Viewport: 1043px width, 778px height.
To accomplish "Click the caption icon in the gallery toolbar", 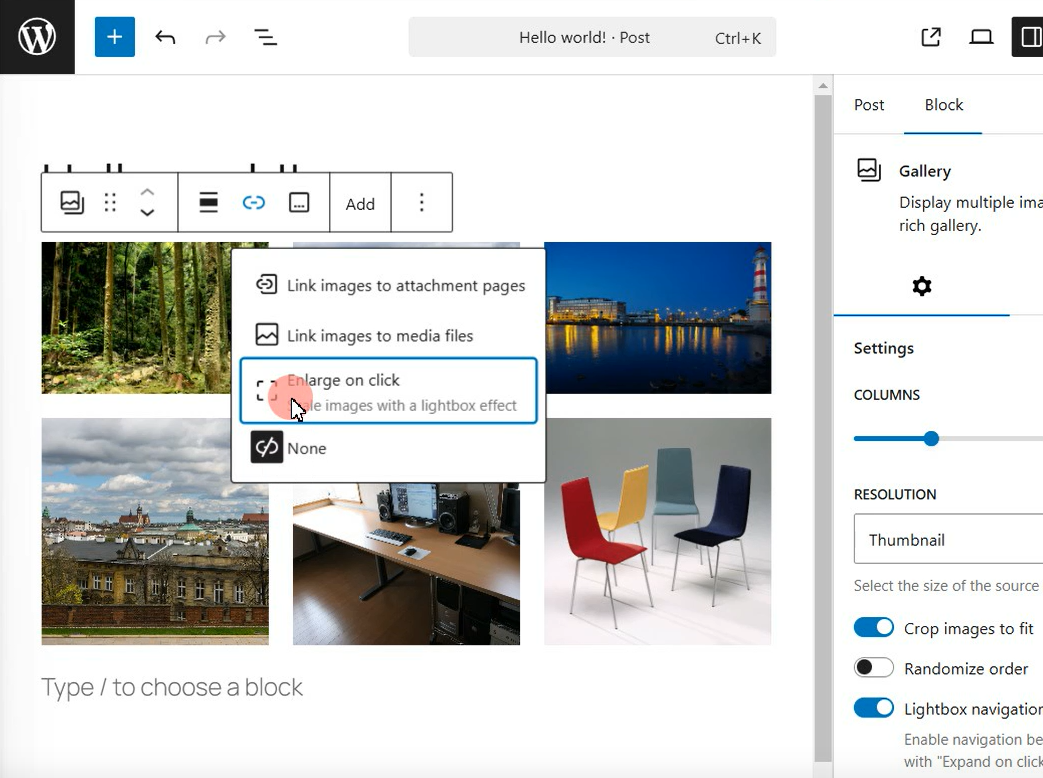I will coord(299,202).
